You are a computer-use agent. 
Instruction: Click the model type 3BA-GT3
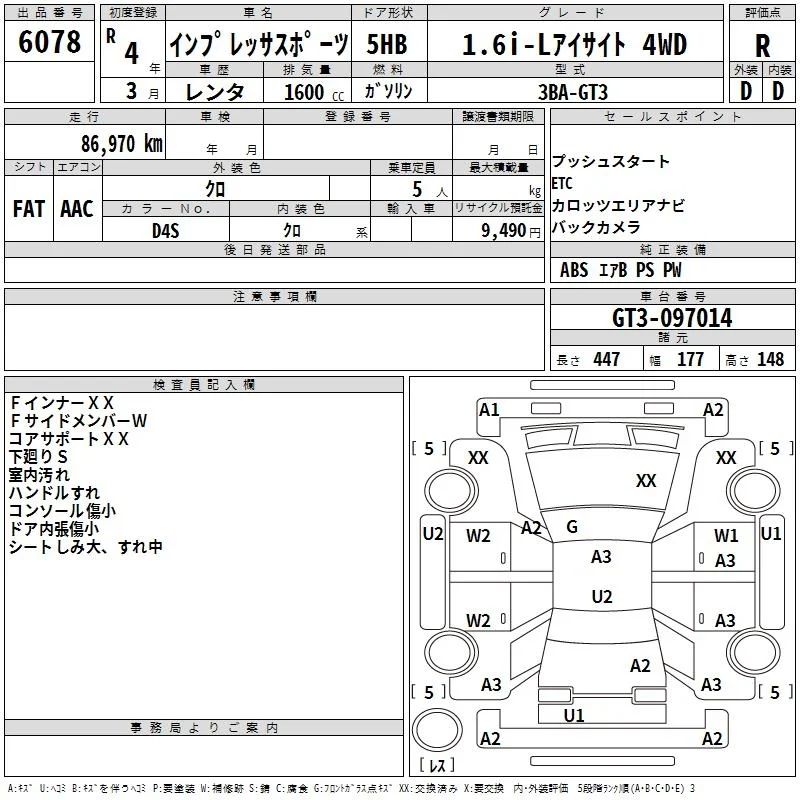[x=575, y=92]
